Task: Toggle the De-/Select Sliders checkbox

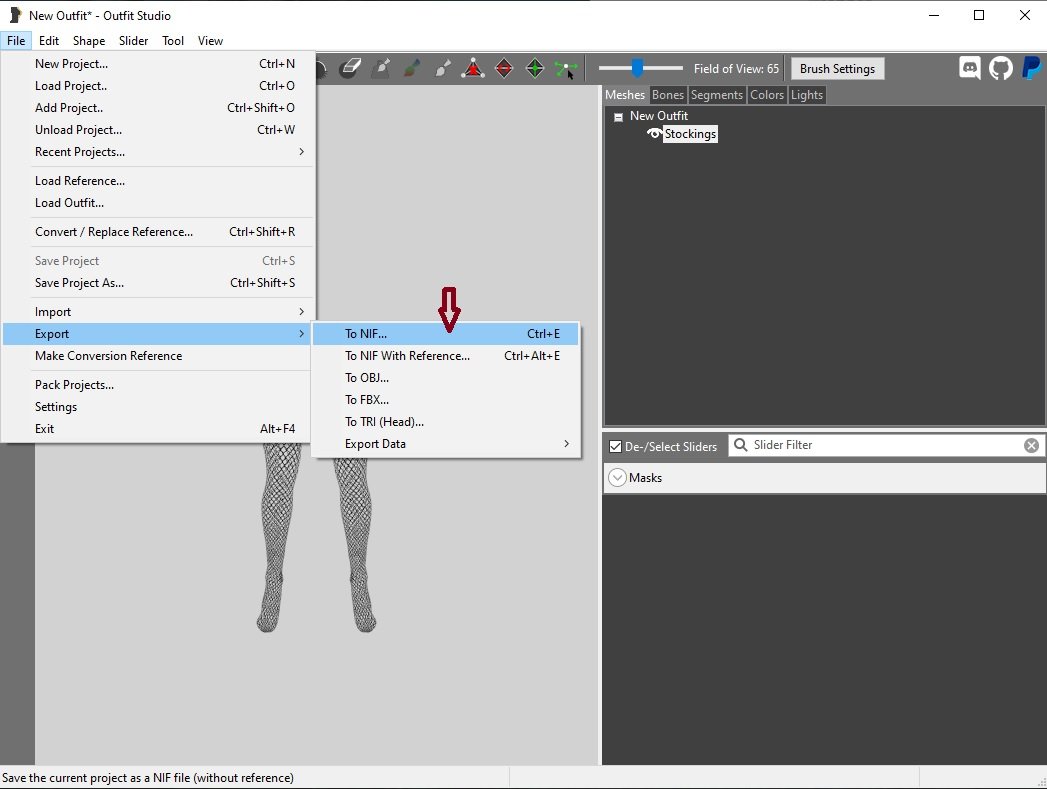Action: [x=615, y=446]
